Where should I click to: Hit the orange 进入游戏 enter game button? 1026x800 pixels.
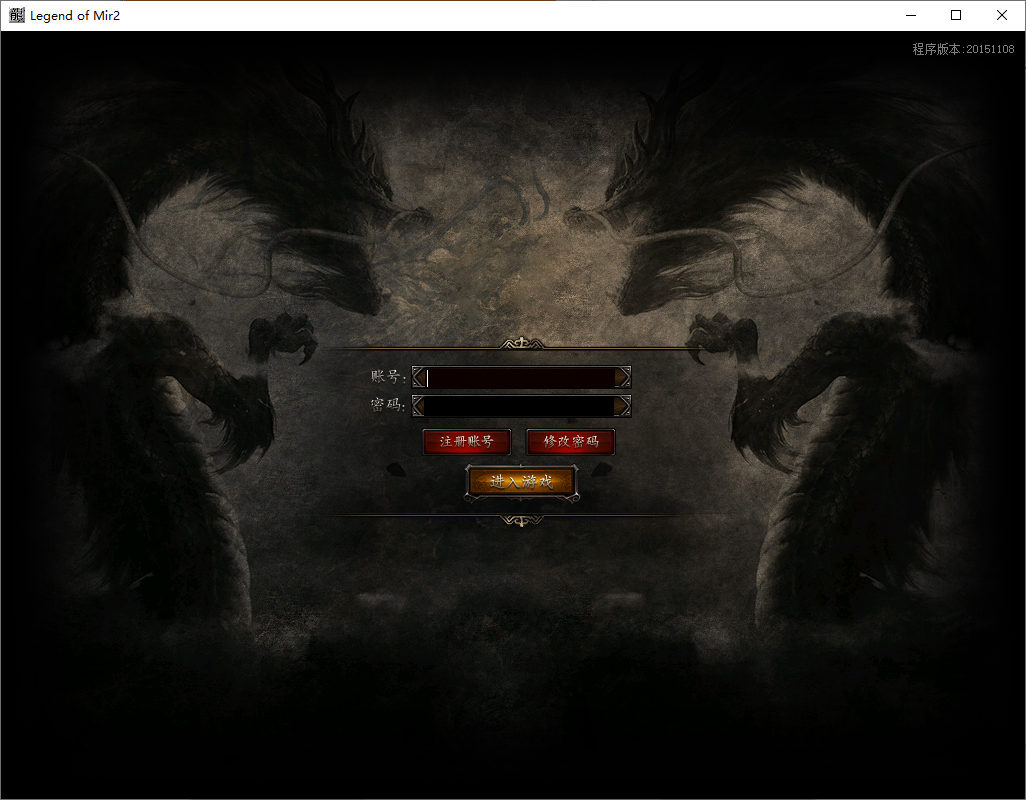pos(521,481)
